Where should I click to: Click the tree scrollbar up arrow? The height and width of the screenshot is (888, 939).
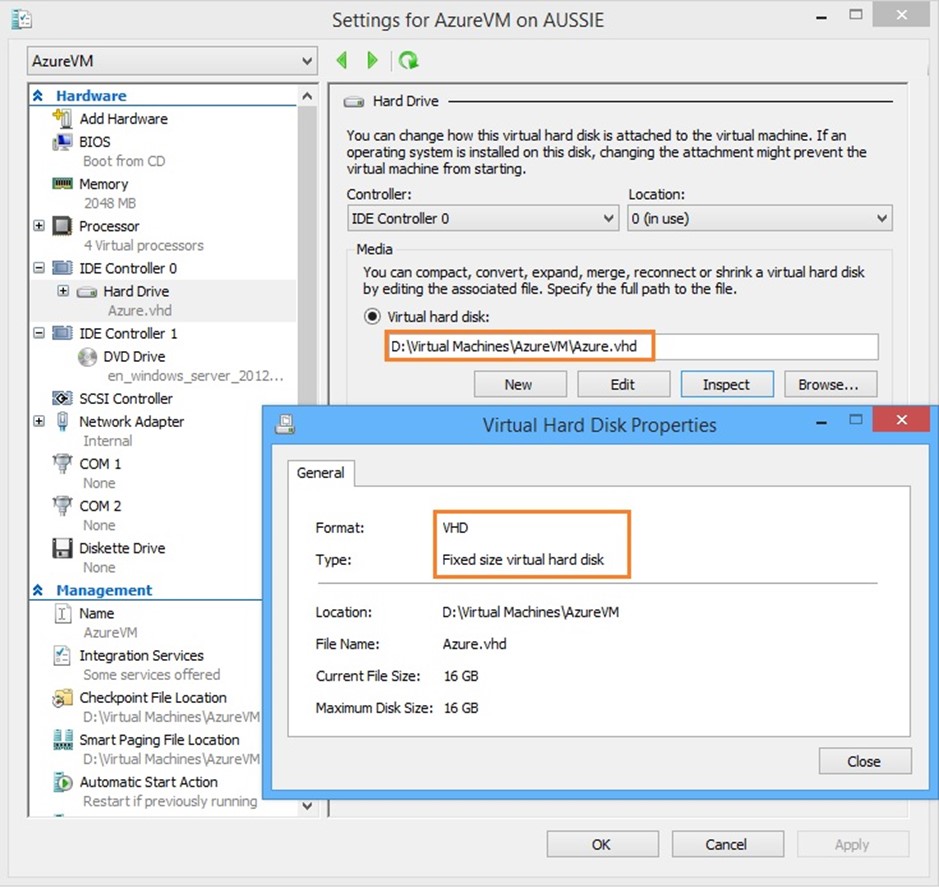tap(307, 96)
